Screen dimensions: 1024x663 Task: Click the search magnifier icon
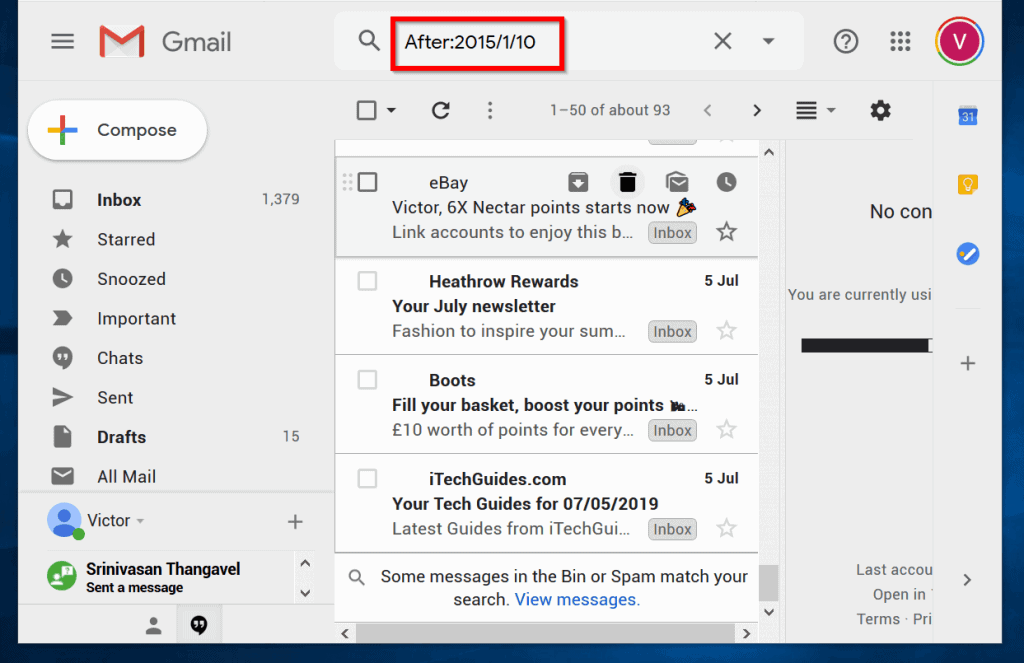pos(369,40)
